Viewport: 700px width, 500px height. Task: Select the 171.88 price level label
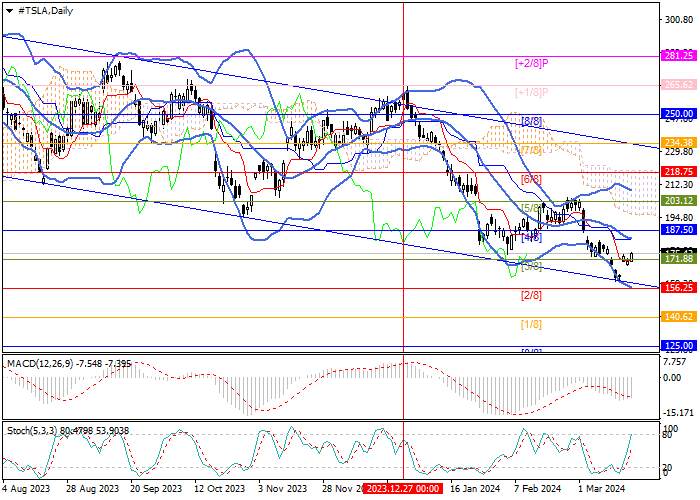[678, 259]
